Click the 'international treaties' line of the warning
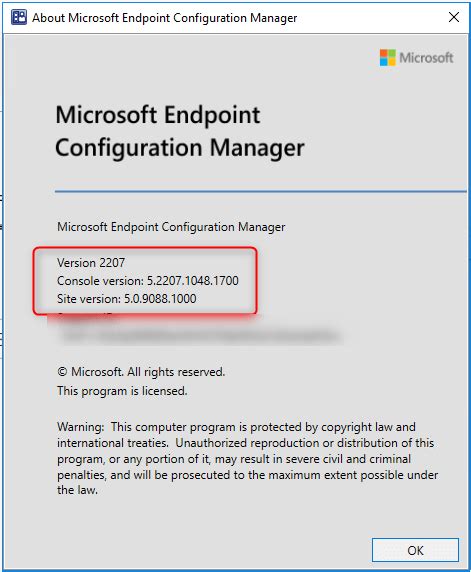The width and height of the screenshot is (471, 572). pos(246,443)
